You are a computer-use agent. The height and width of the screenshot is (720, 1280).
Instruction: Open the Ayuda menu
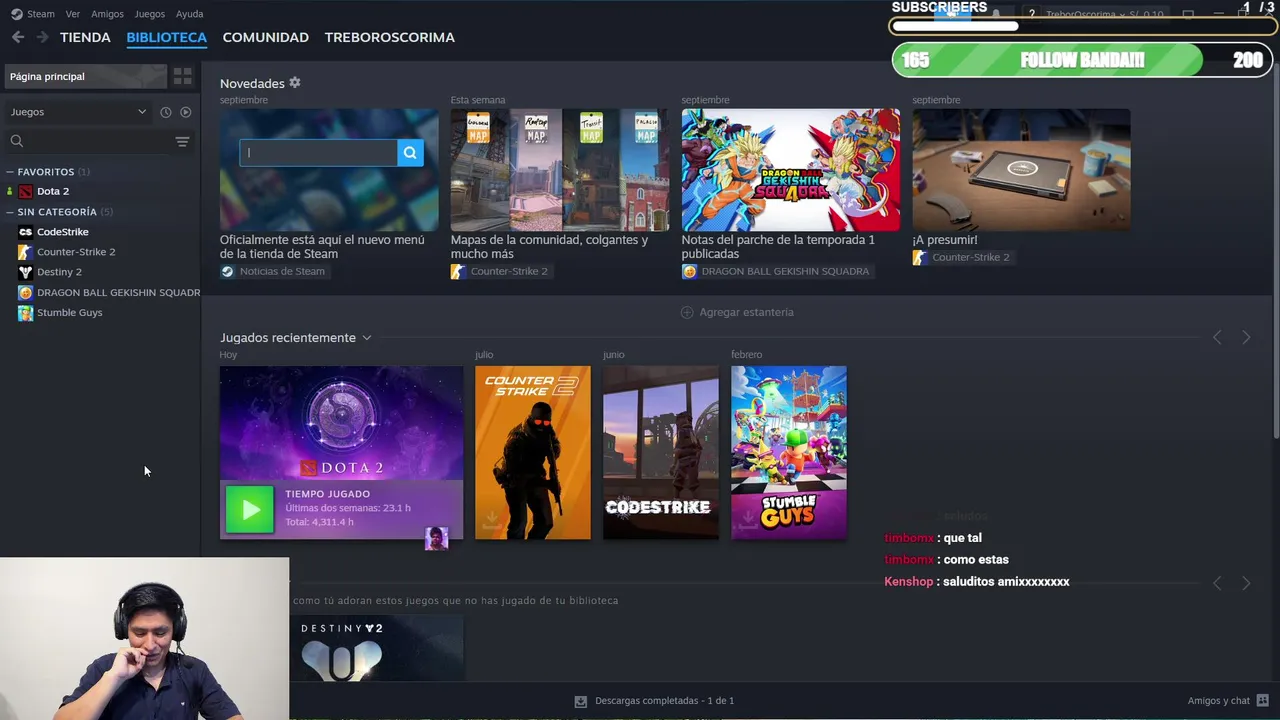(190, 14)
